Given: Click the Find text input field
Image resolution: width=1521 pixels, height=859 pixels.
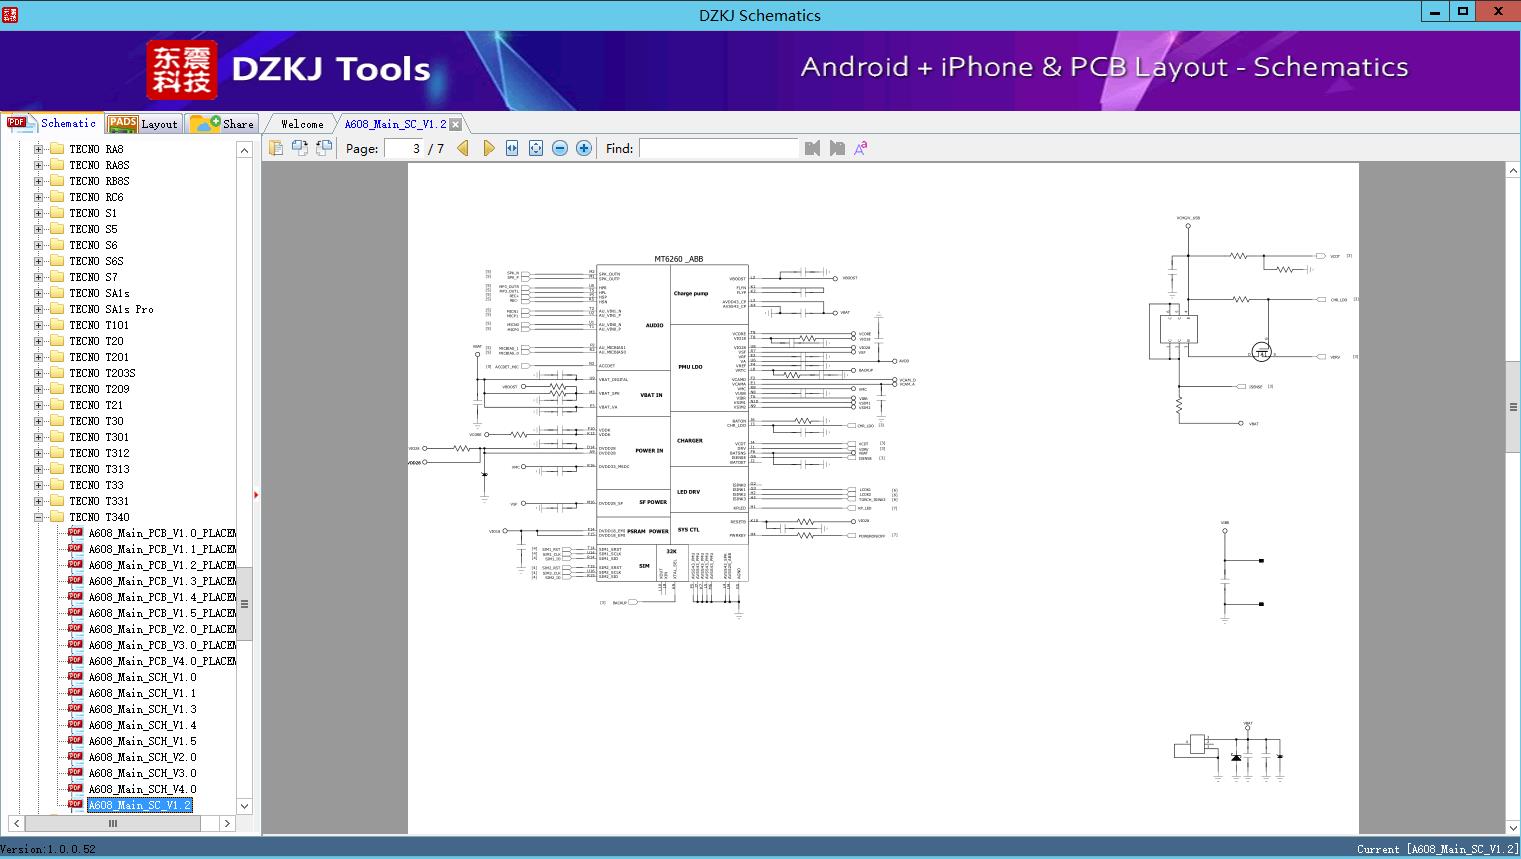Looking at the screenshot, I should coord(718,148).
